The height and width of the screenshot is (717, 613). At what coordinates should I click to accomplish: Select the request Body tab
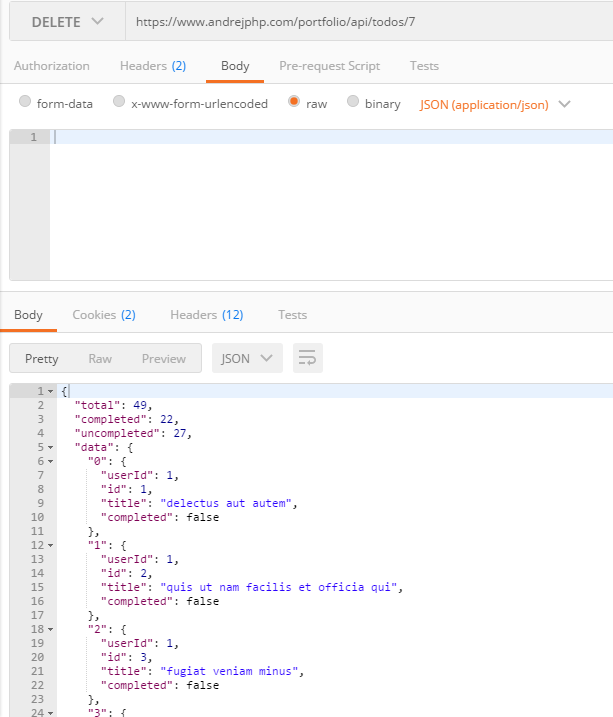click(235, 66)
